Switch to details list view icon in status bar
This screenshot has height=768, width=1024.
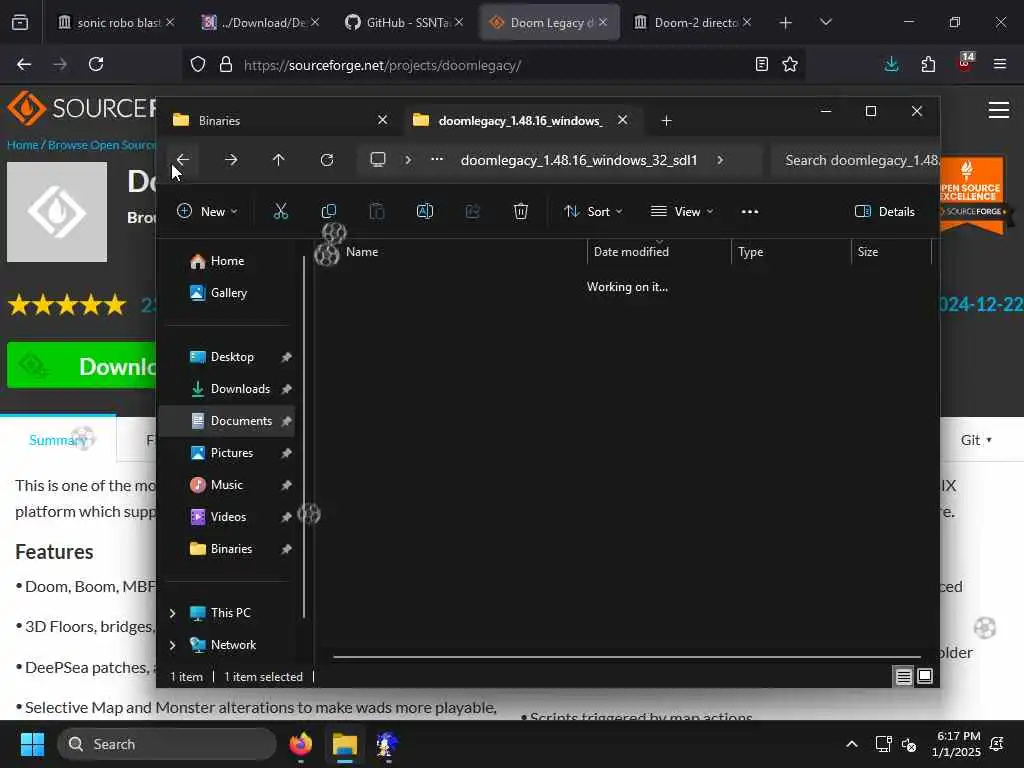pos(903,677)
